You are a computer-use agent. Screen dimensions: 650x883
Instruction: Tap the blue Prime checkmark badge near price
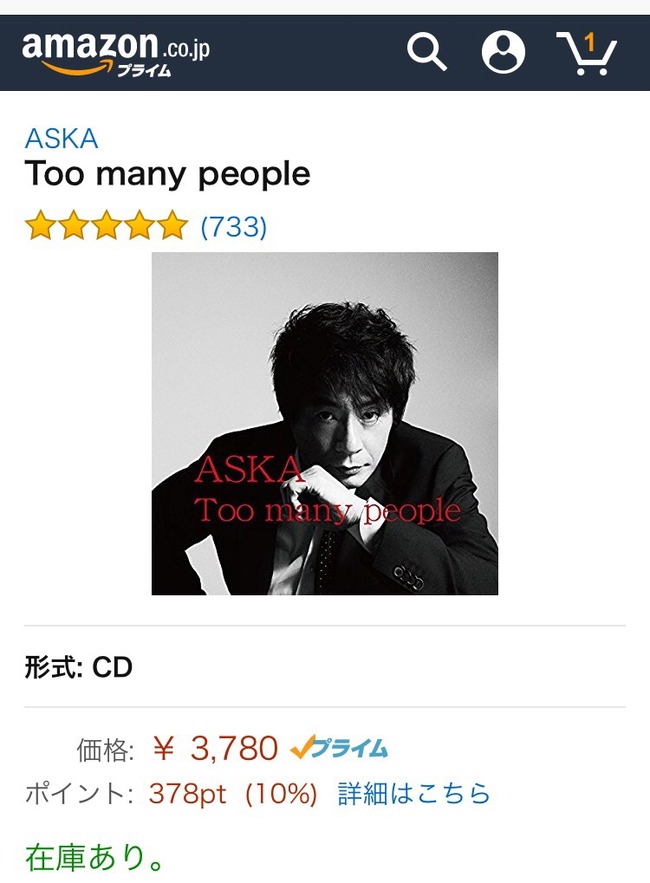pyautogui.click(x=339, y=748)
